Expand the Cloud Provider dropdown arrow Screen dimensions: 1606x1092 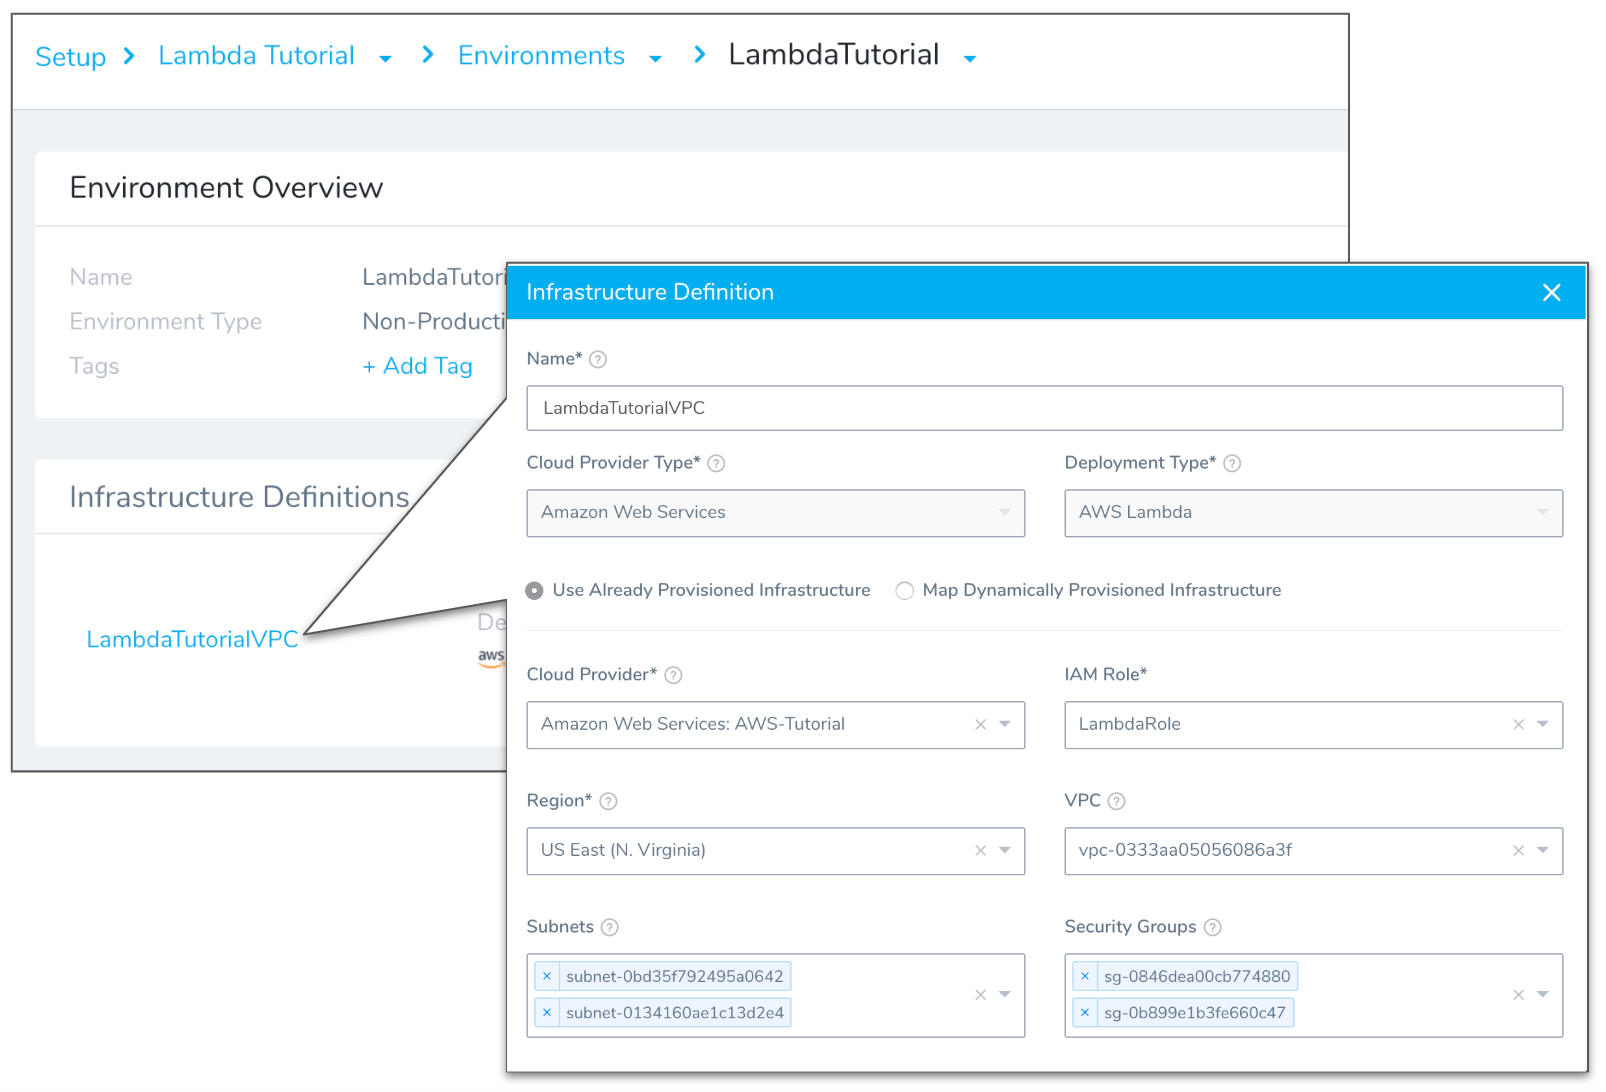tap(1004, 724)
